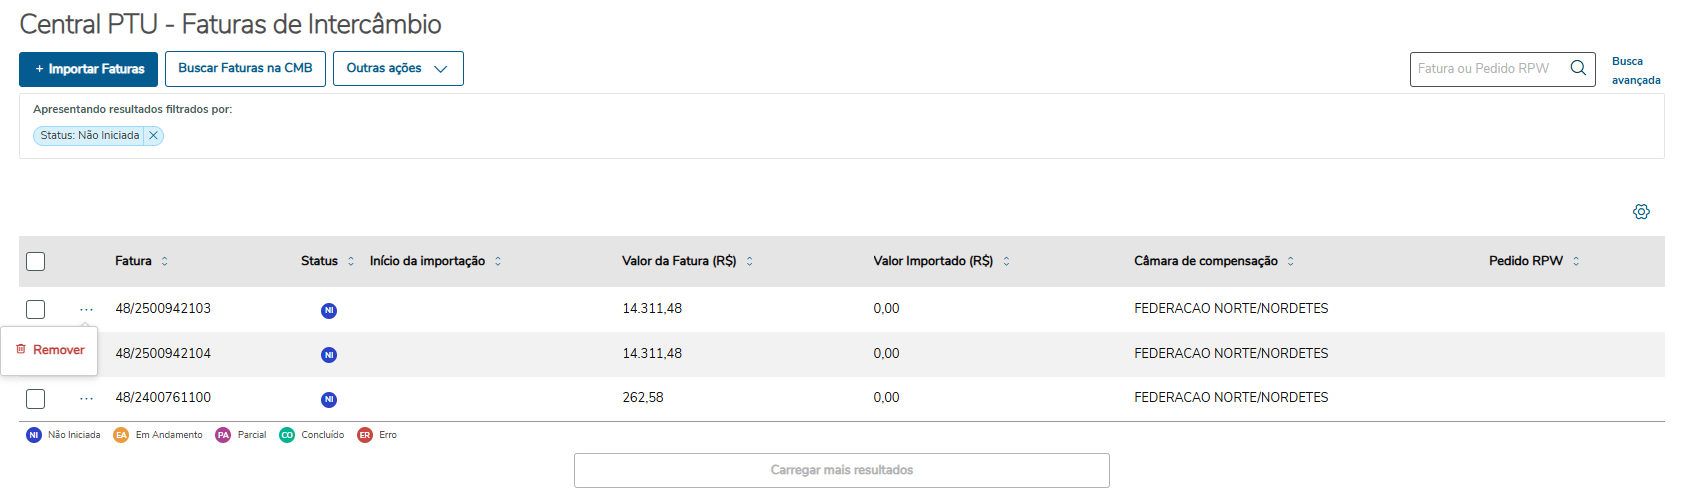Image resolution: width=1682 pixels, height=496 pixels.
Task: Remove the Status: Não Iniciada filter chip
Action: pos(153,136)
